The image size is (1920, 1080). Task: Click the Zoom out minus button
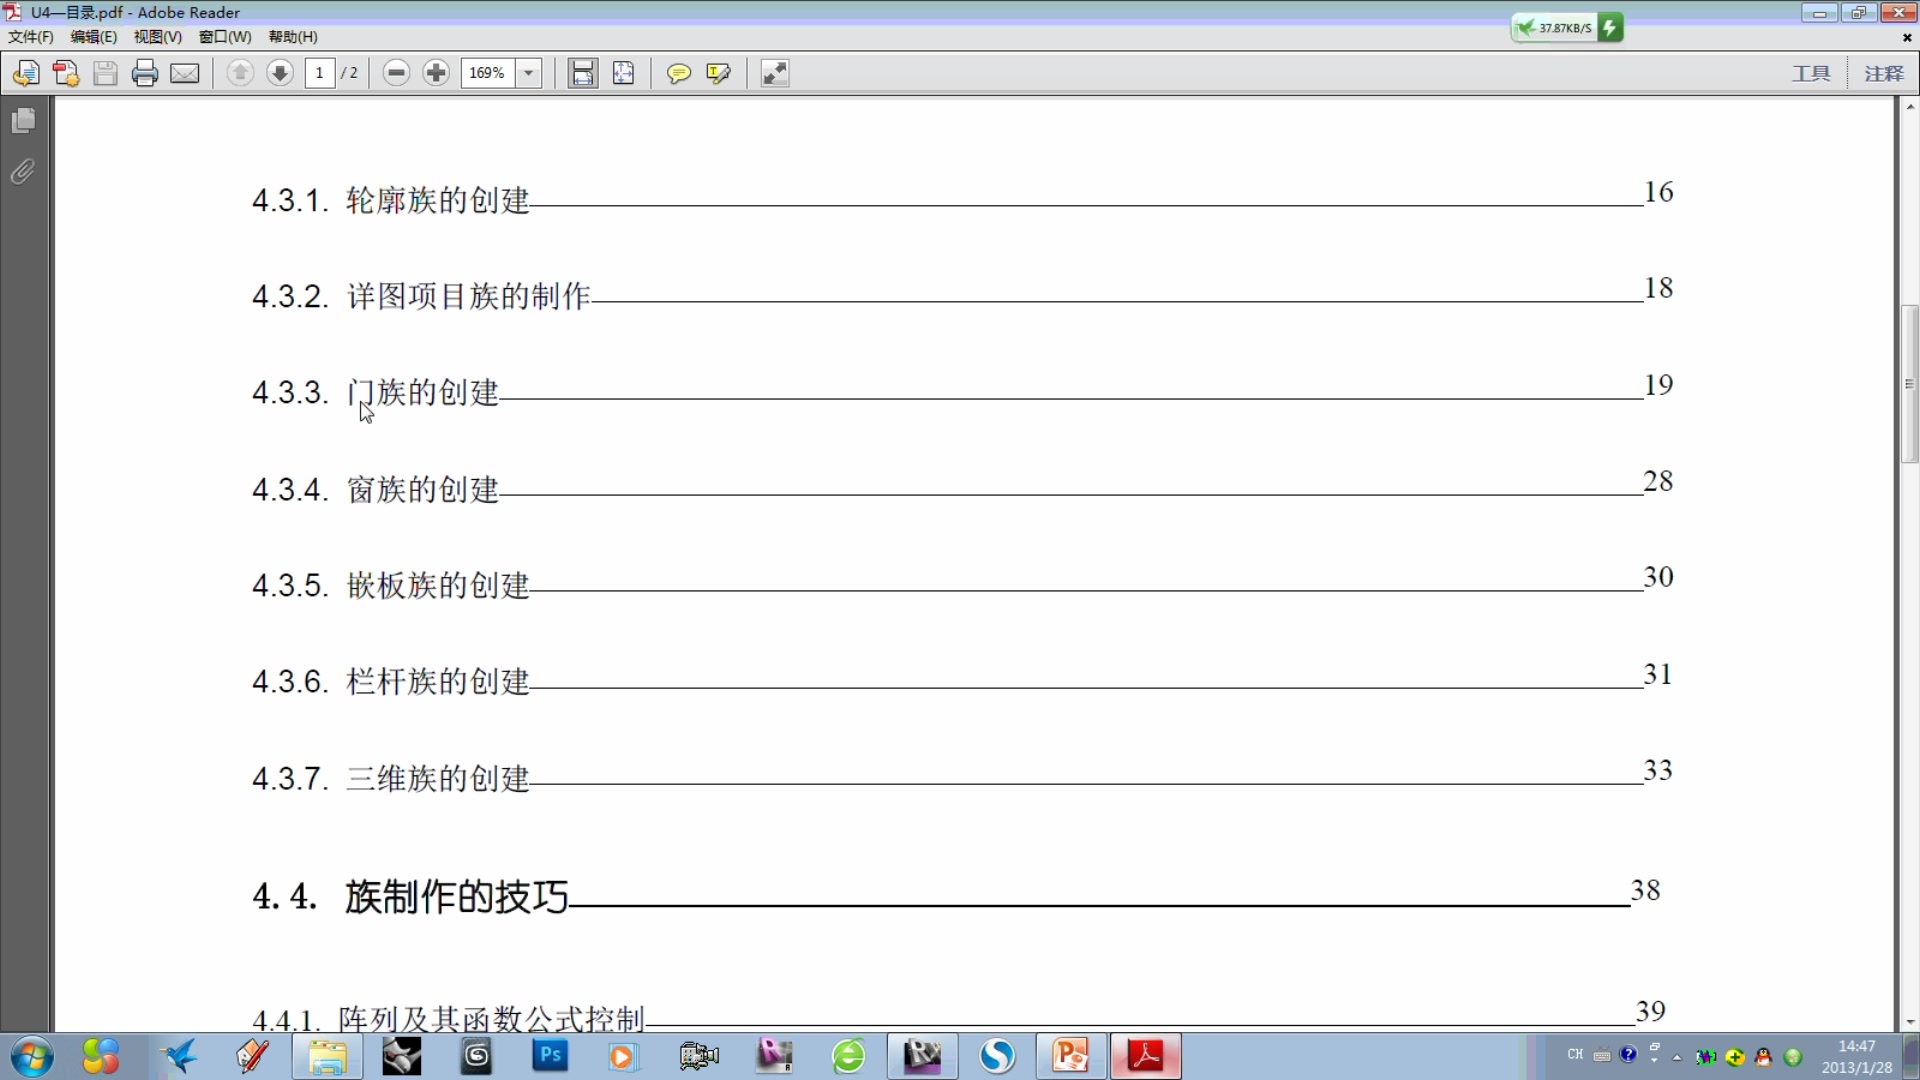(396, 73)
